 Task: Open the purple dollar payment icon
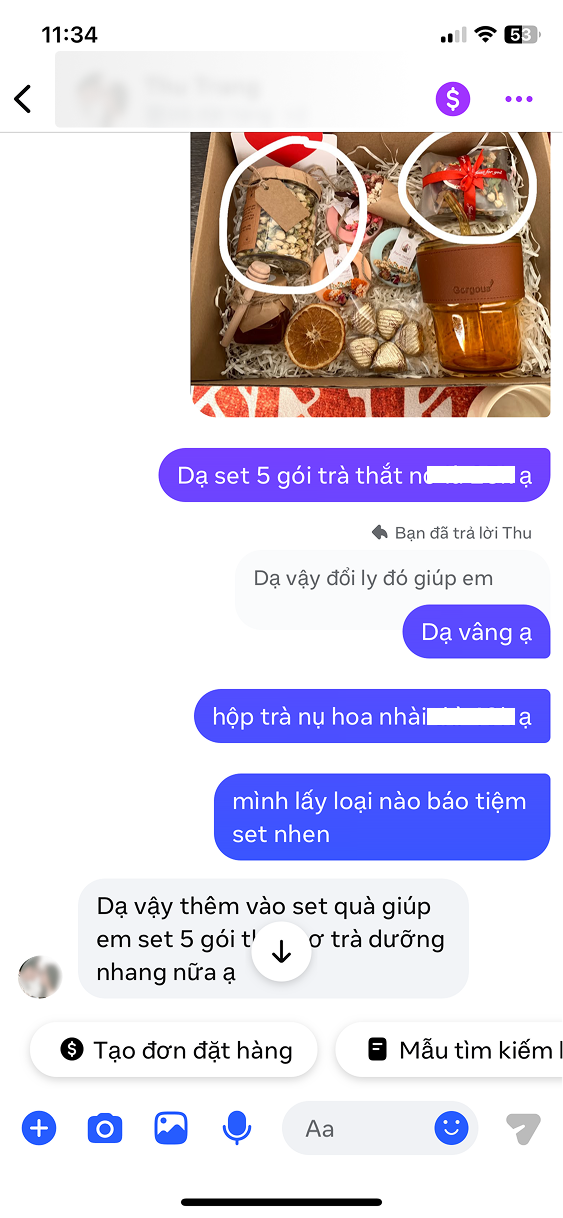coord(452,98)
